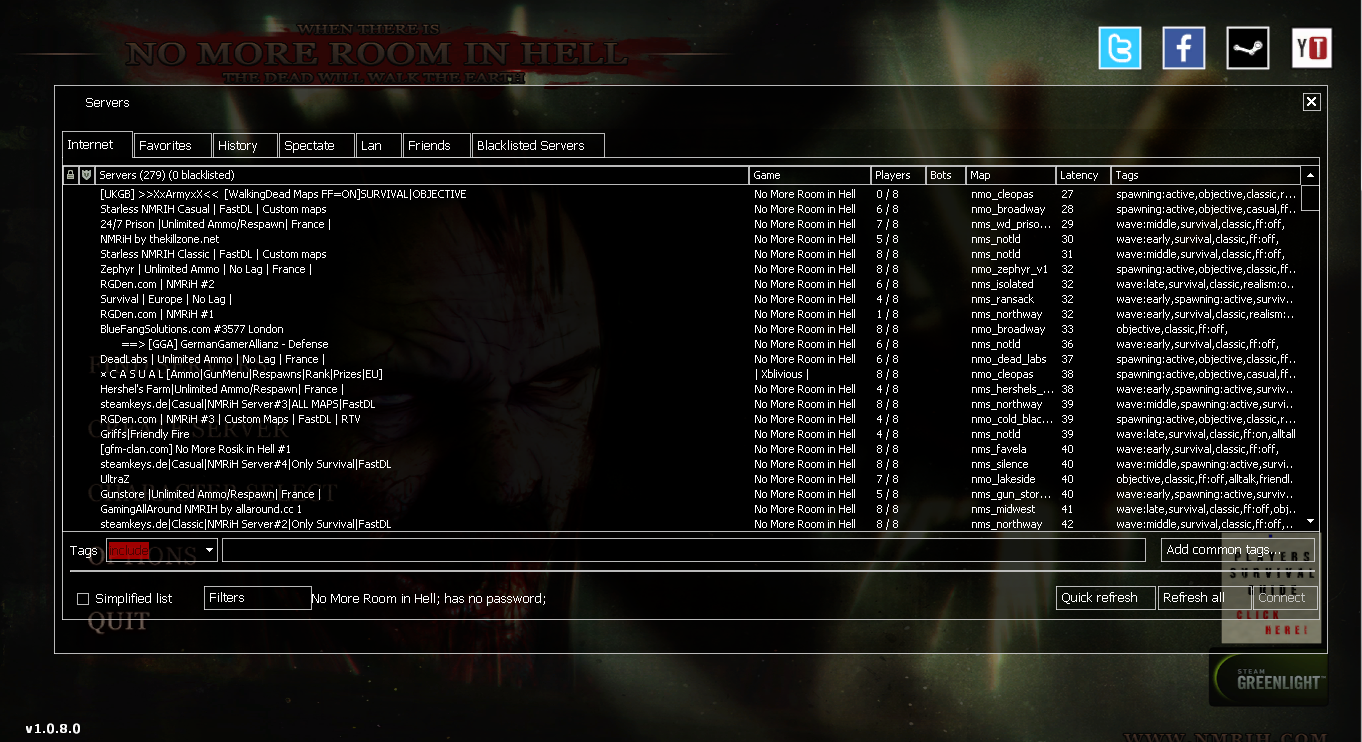Click the Refresh all button

[x=1203, y=598]
